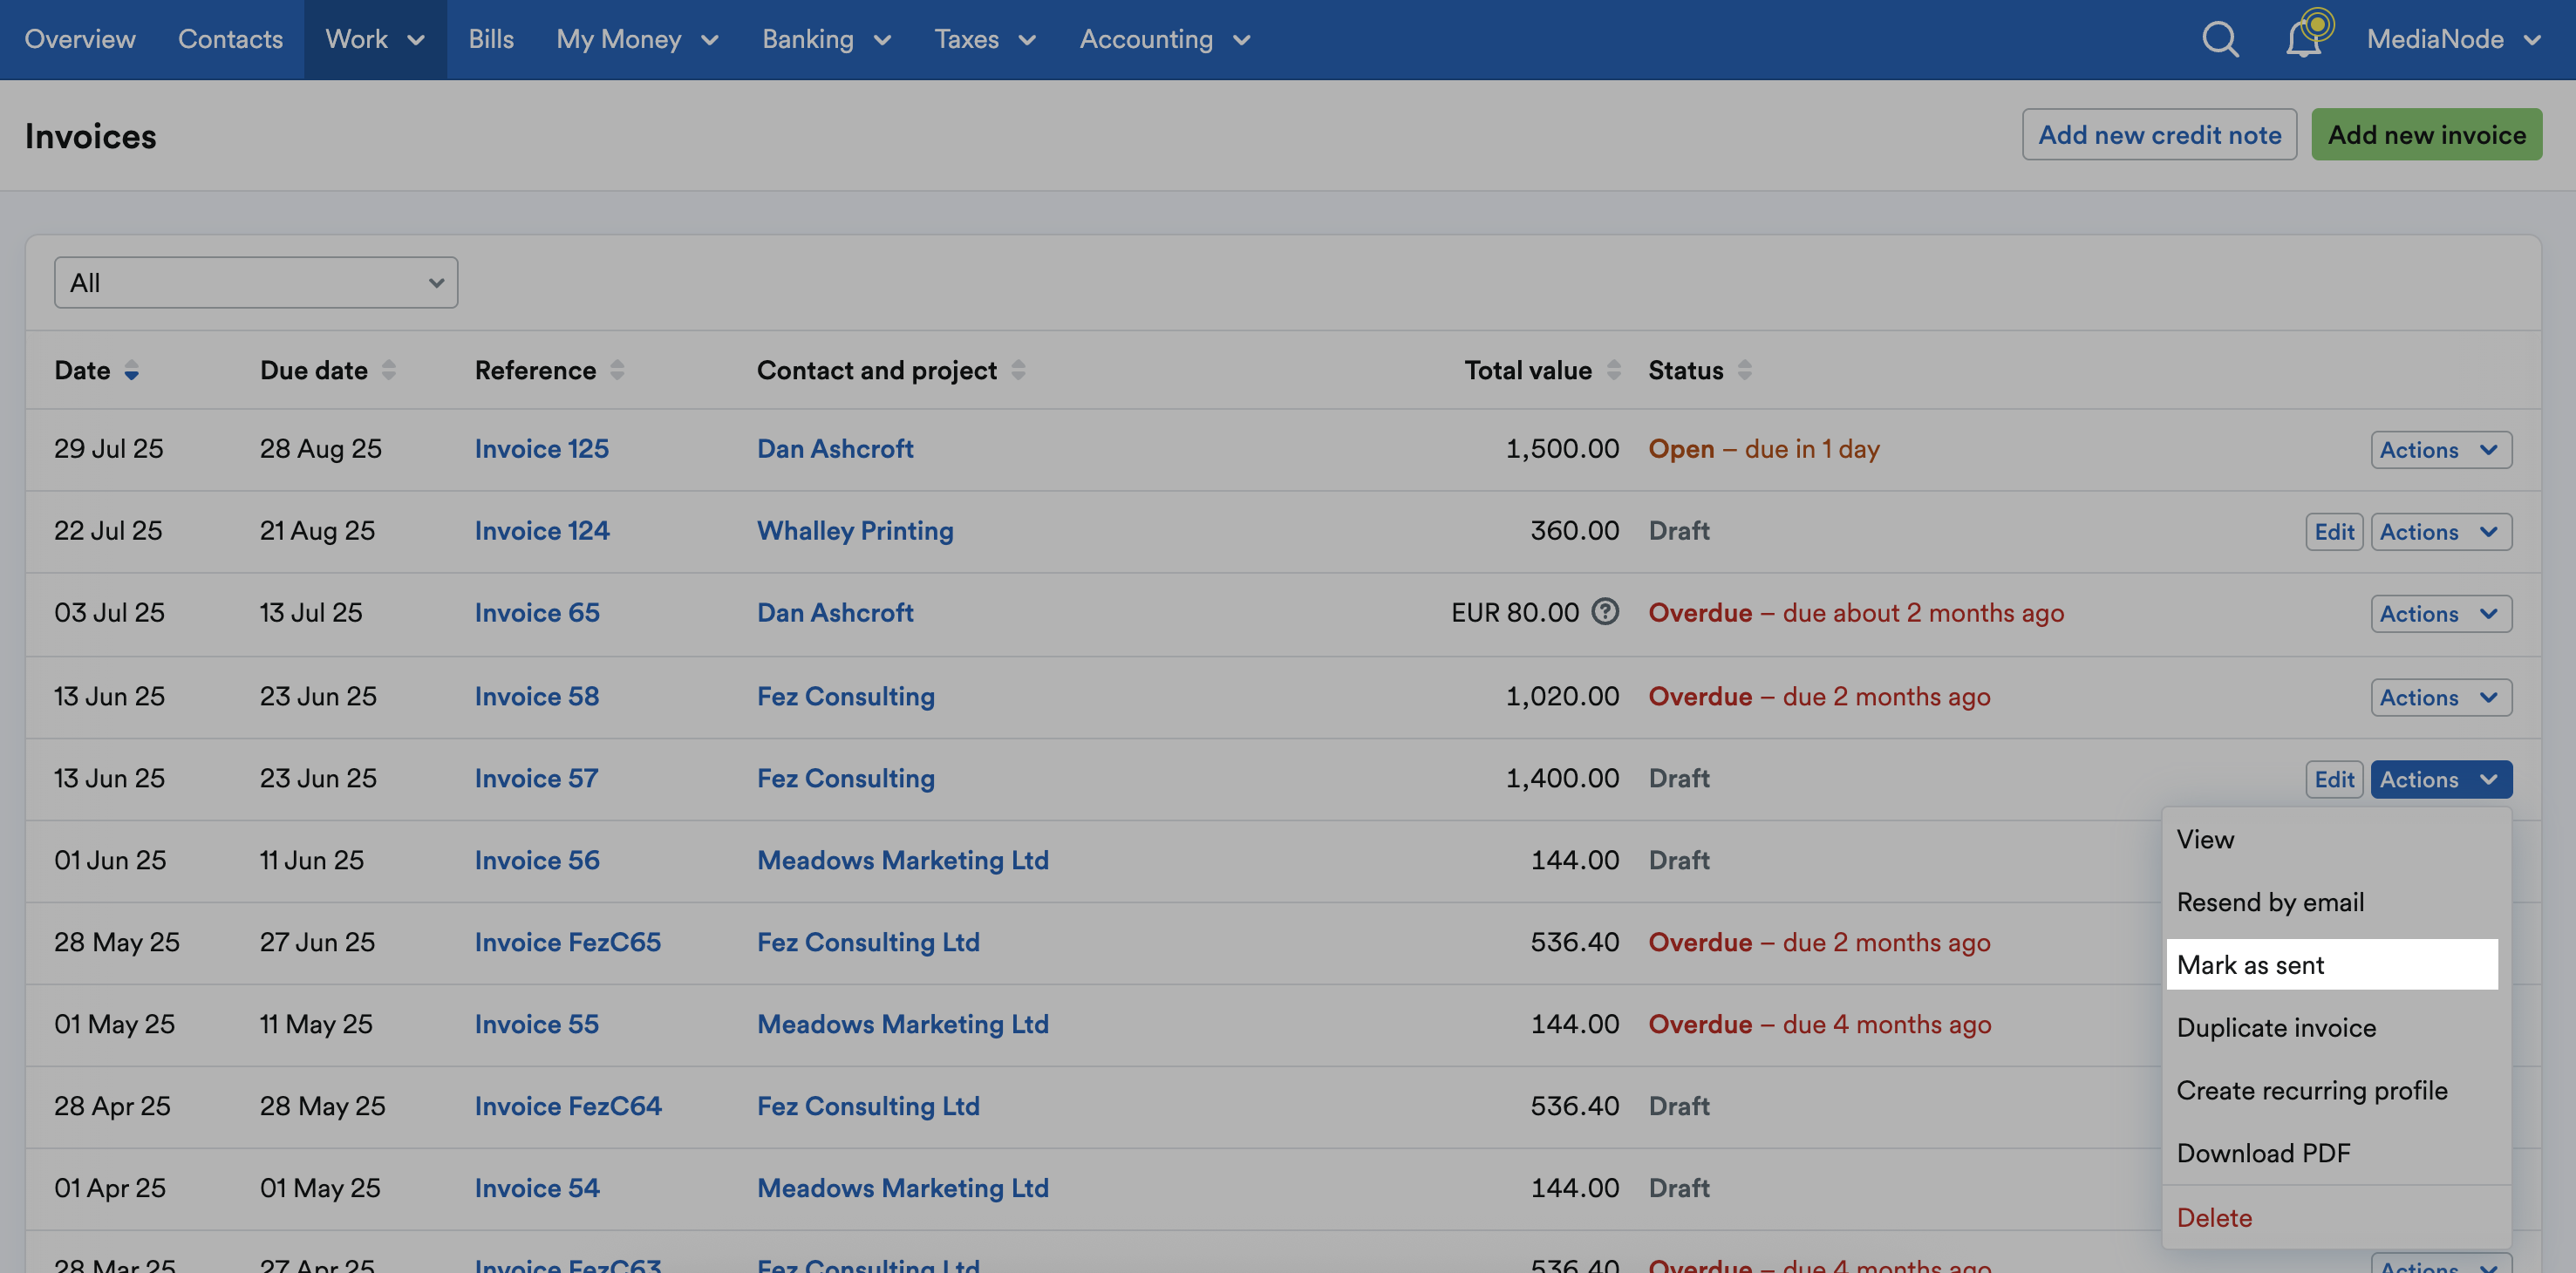
Task: Open Invoice 65 link
Action: (x=537, y=613)
